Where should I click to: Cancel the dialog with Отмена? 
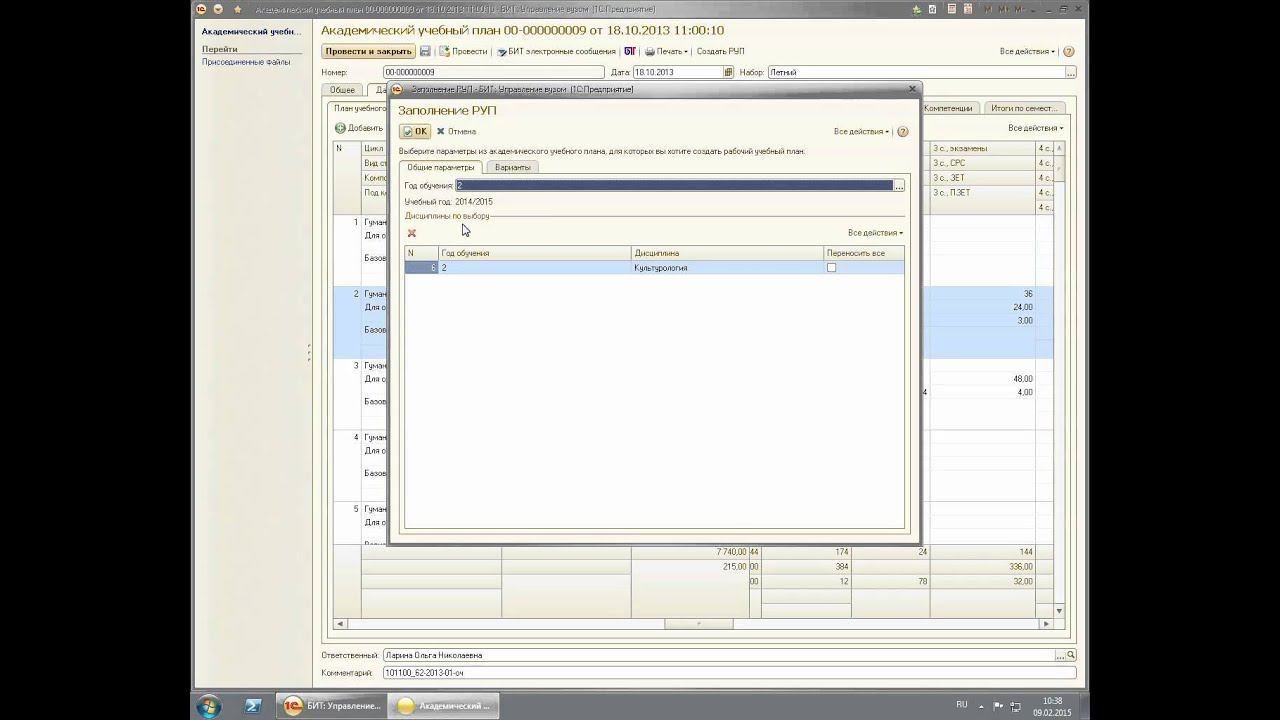[x=456, y=131]
